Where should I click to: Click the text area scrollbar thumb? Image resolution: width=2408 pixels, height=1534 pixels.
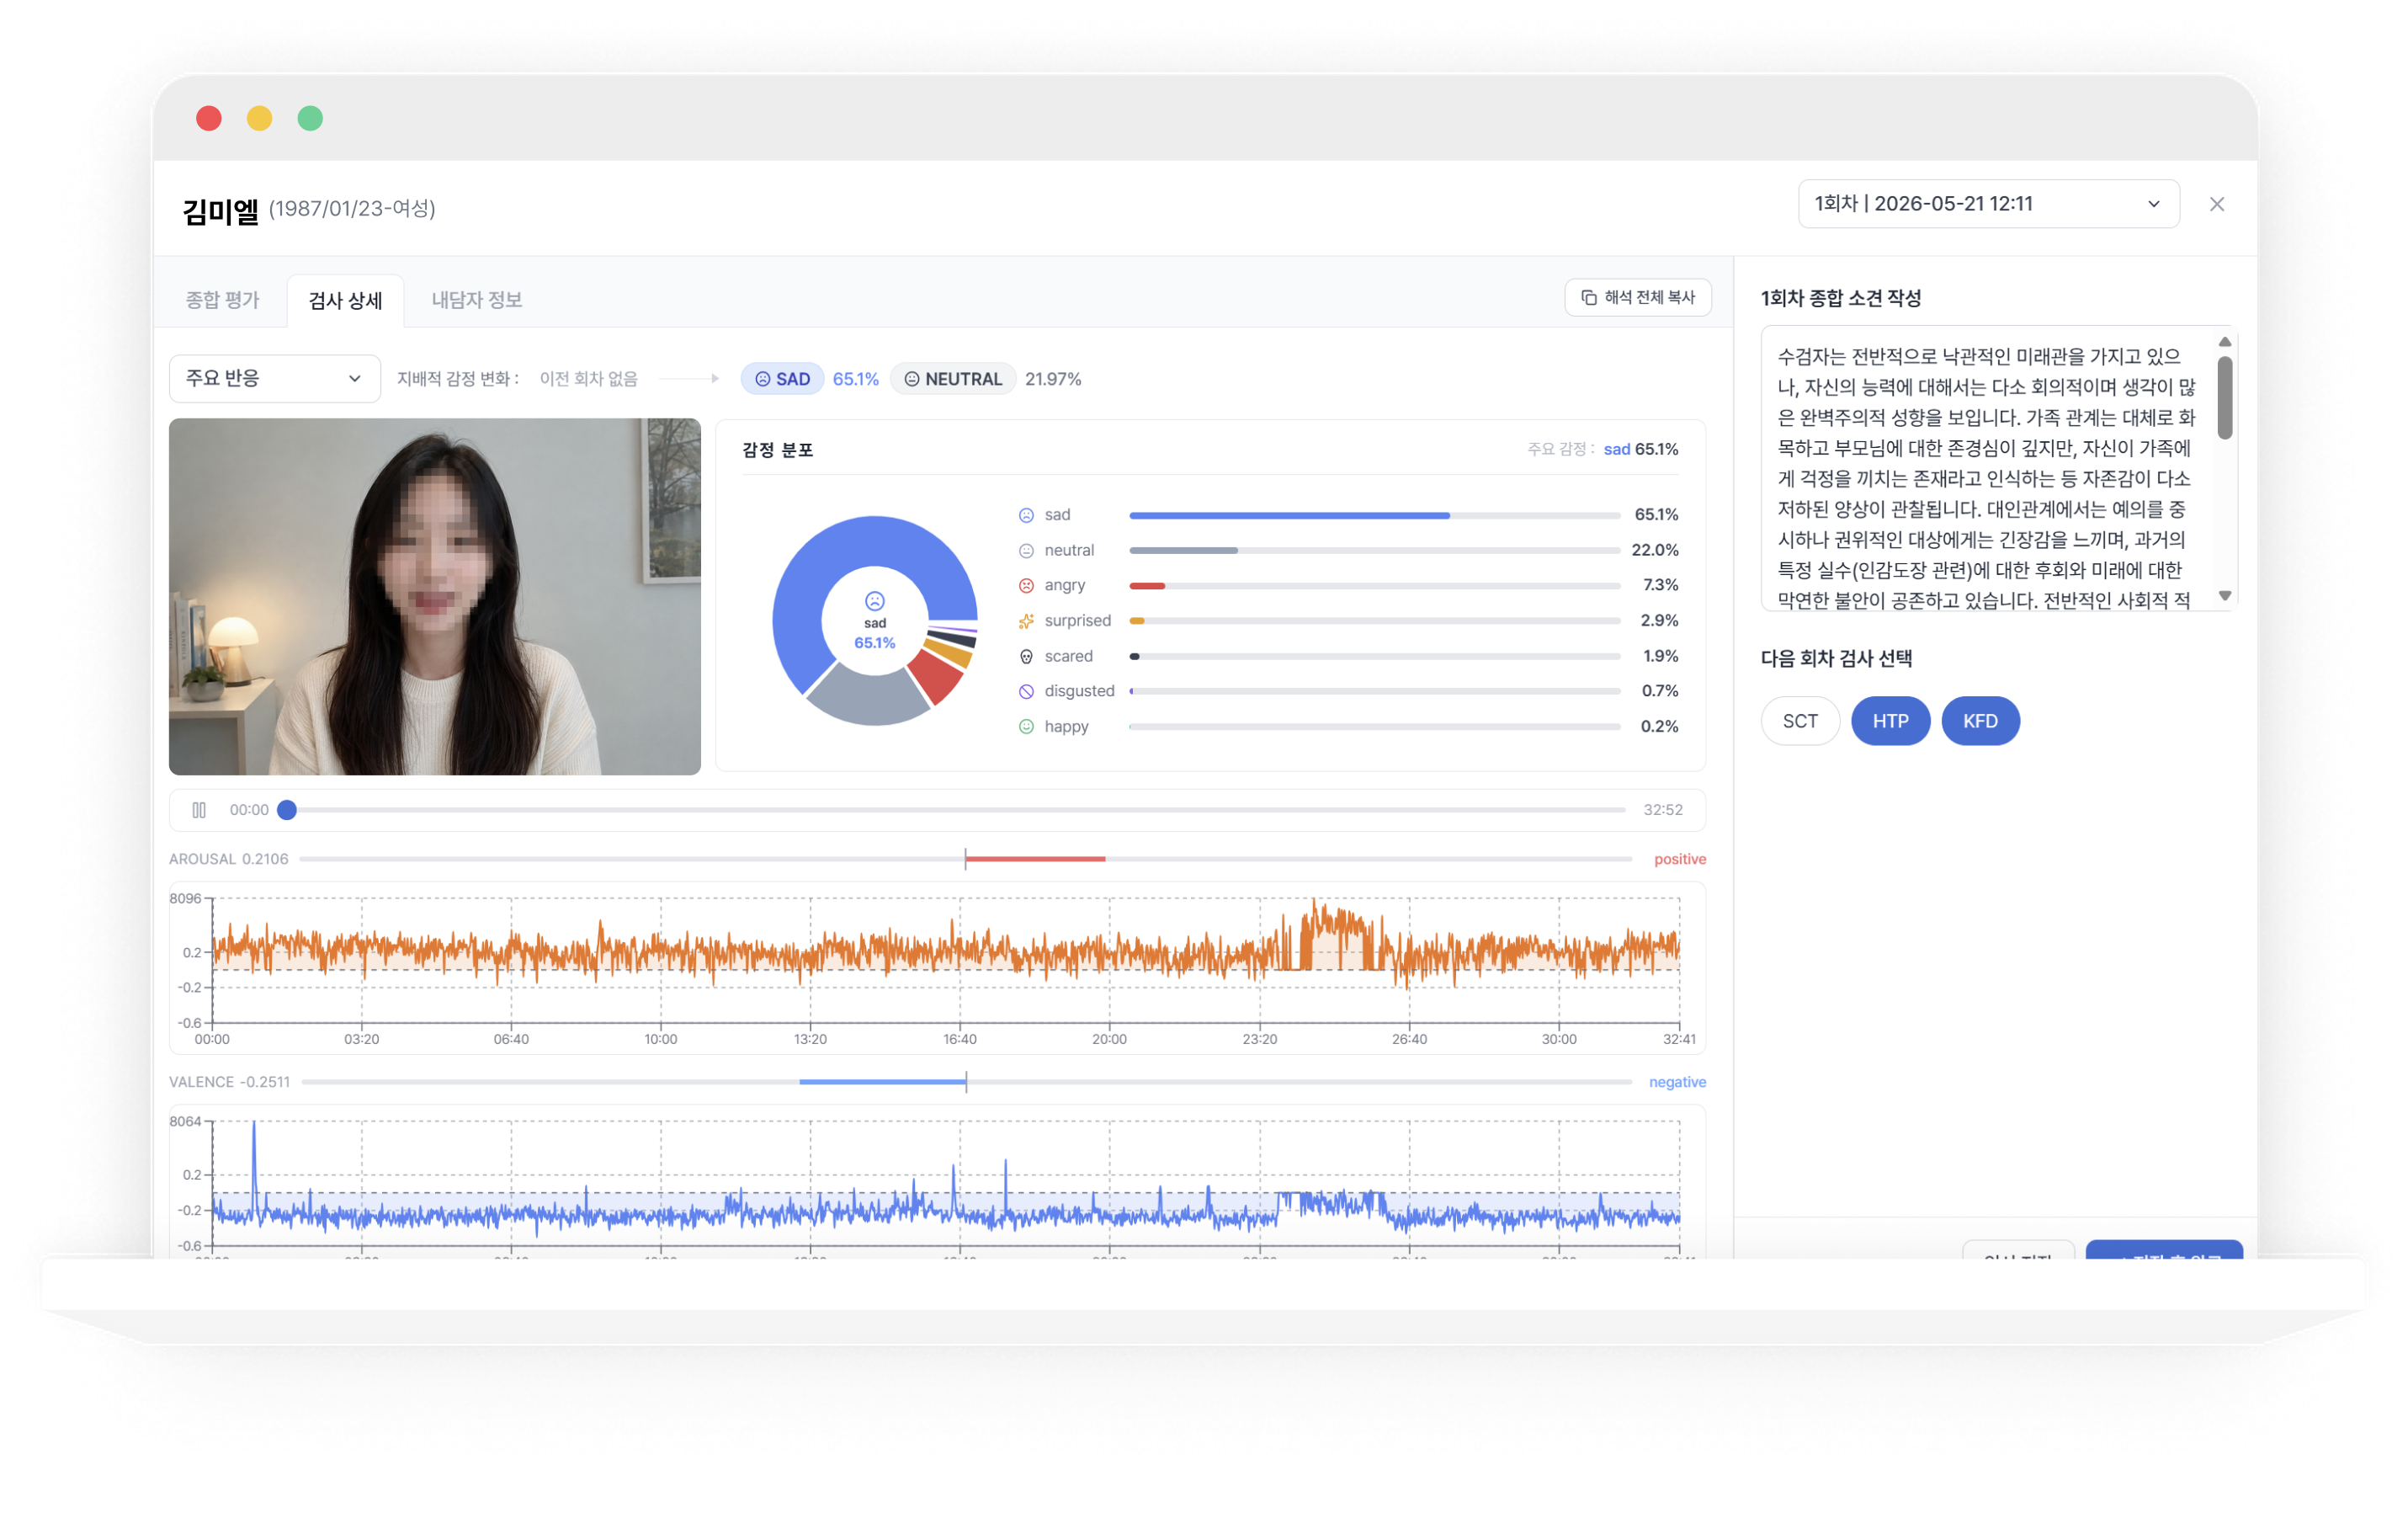coord(2225,398)
